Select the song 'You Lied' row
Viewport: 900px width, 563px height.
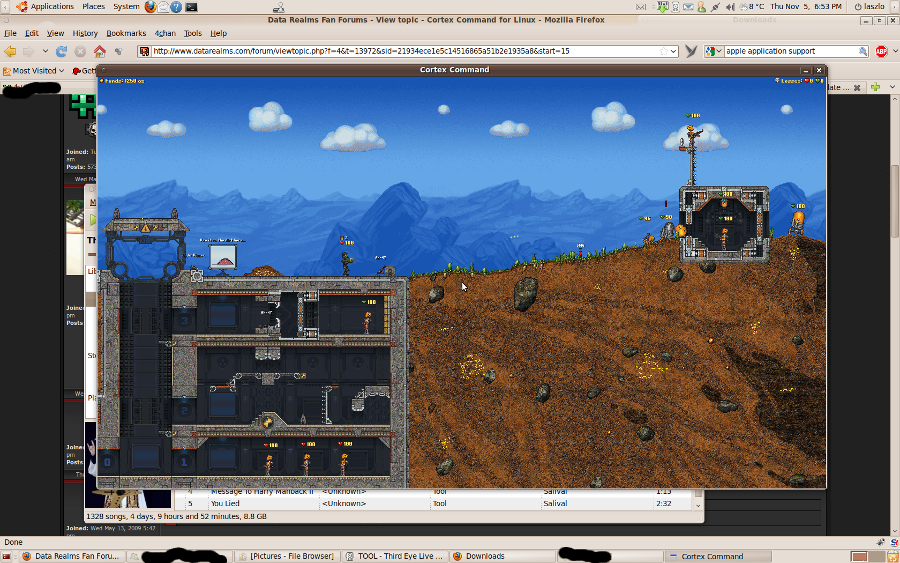(x=225, y=503)
